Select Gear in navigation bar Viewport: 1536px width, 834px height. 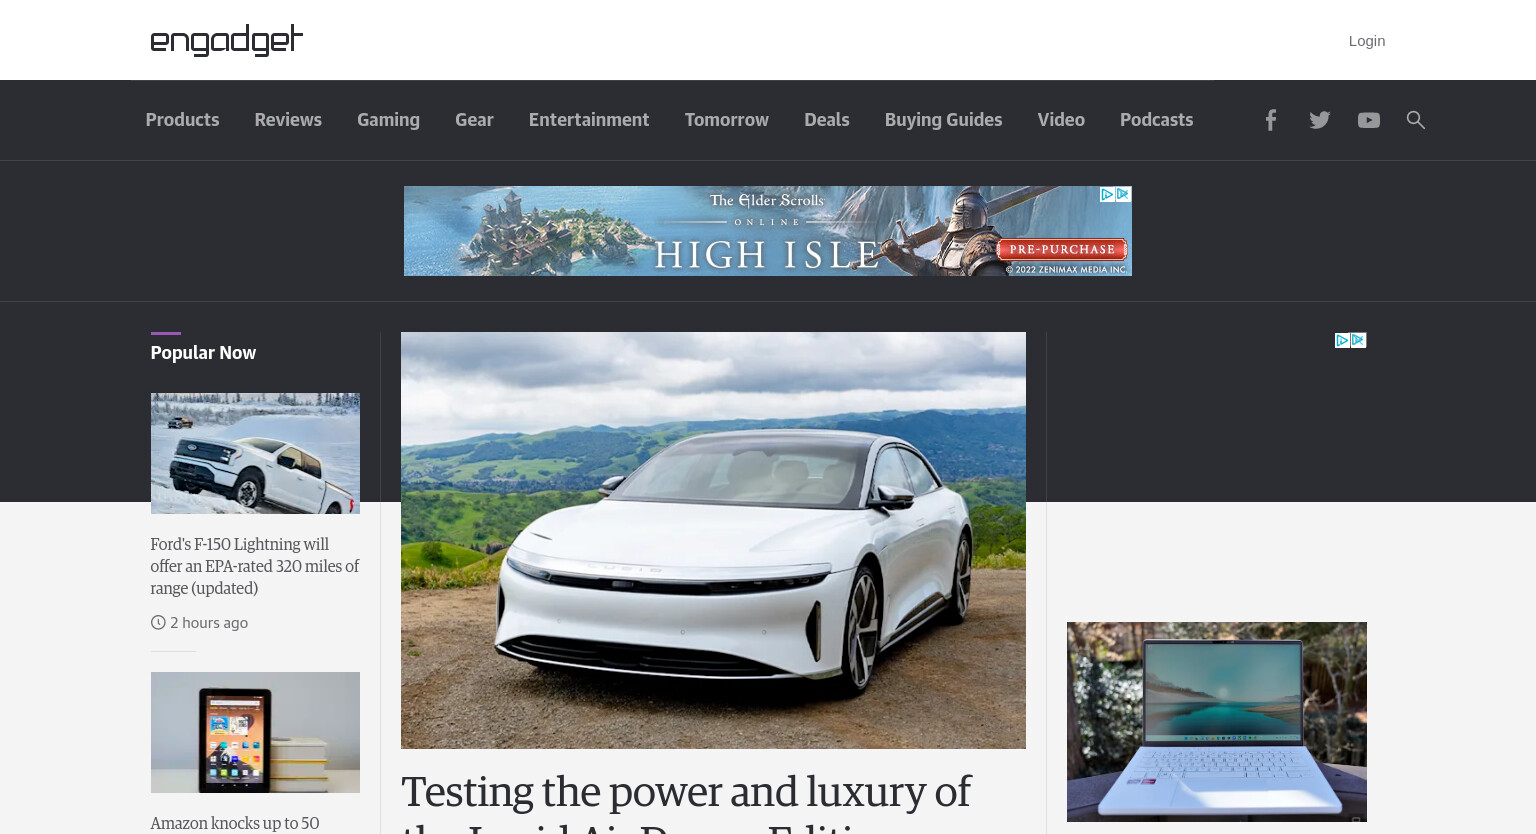click(474, 120)
